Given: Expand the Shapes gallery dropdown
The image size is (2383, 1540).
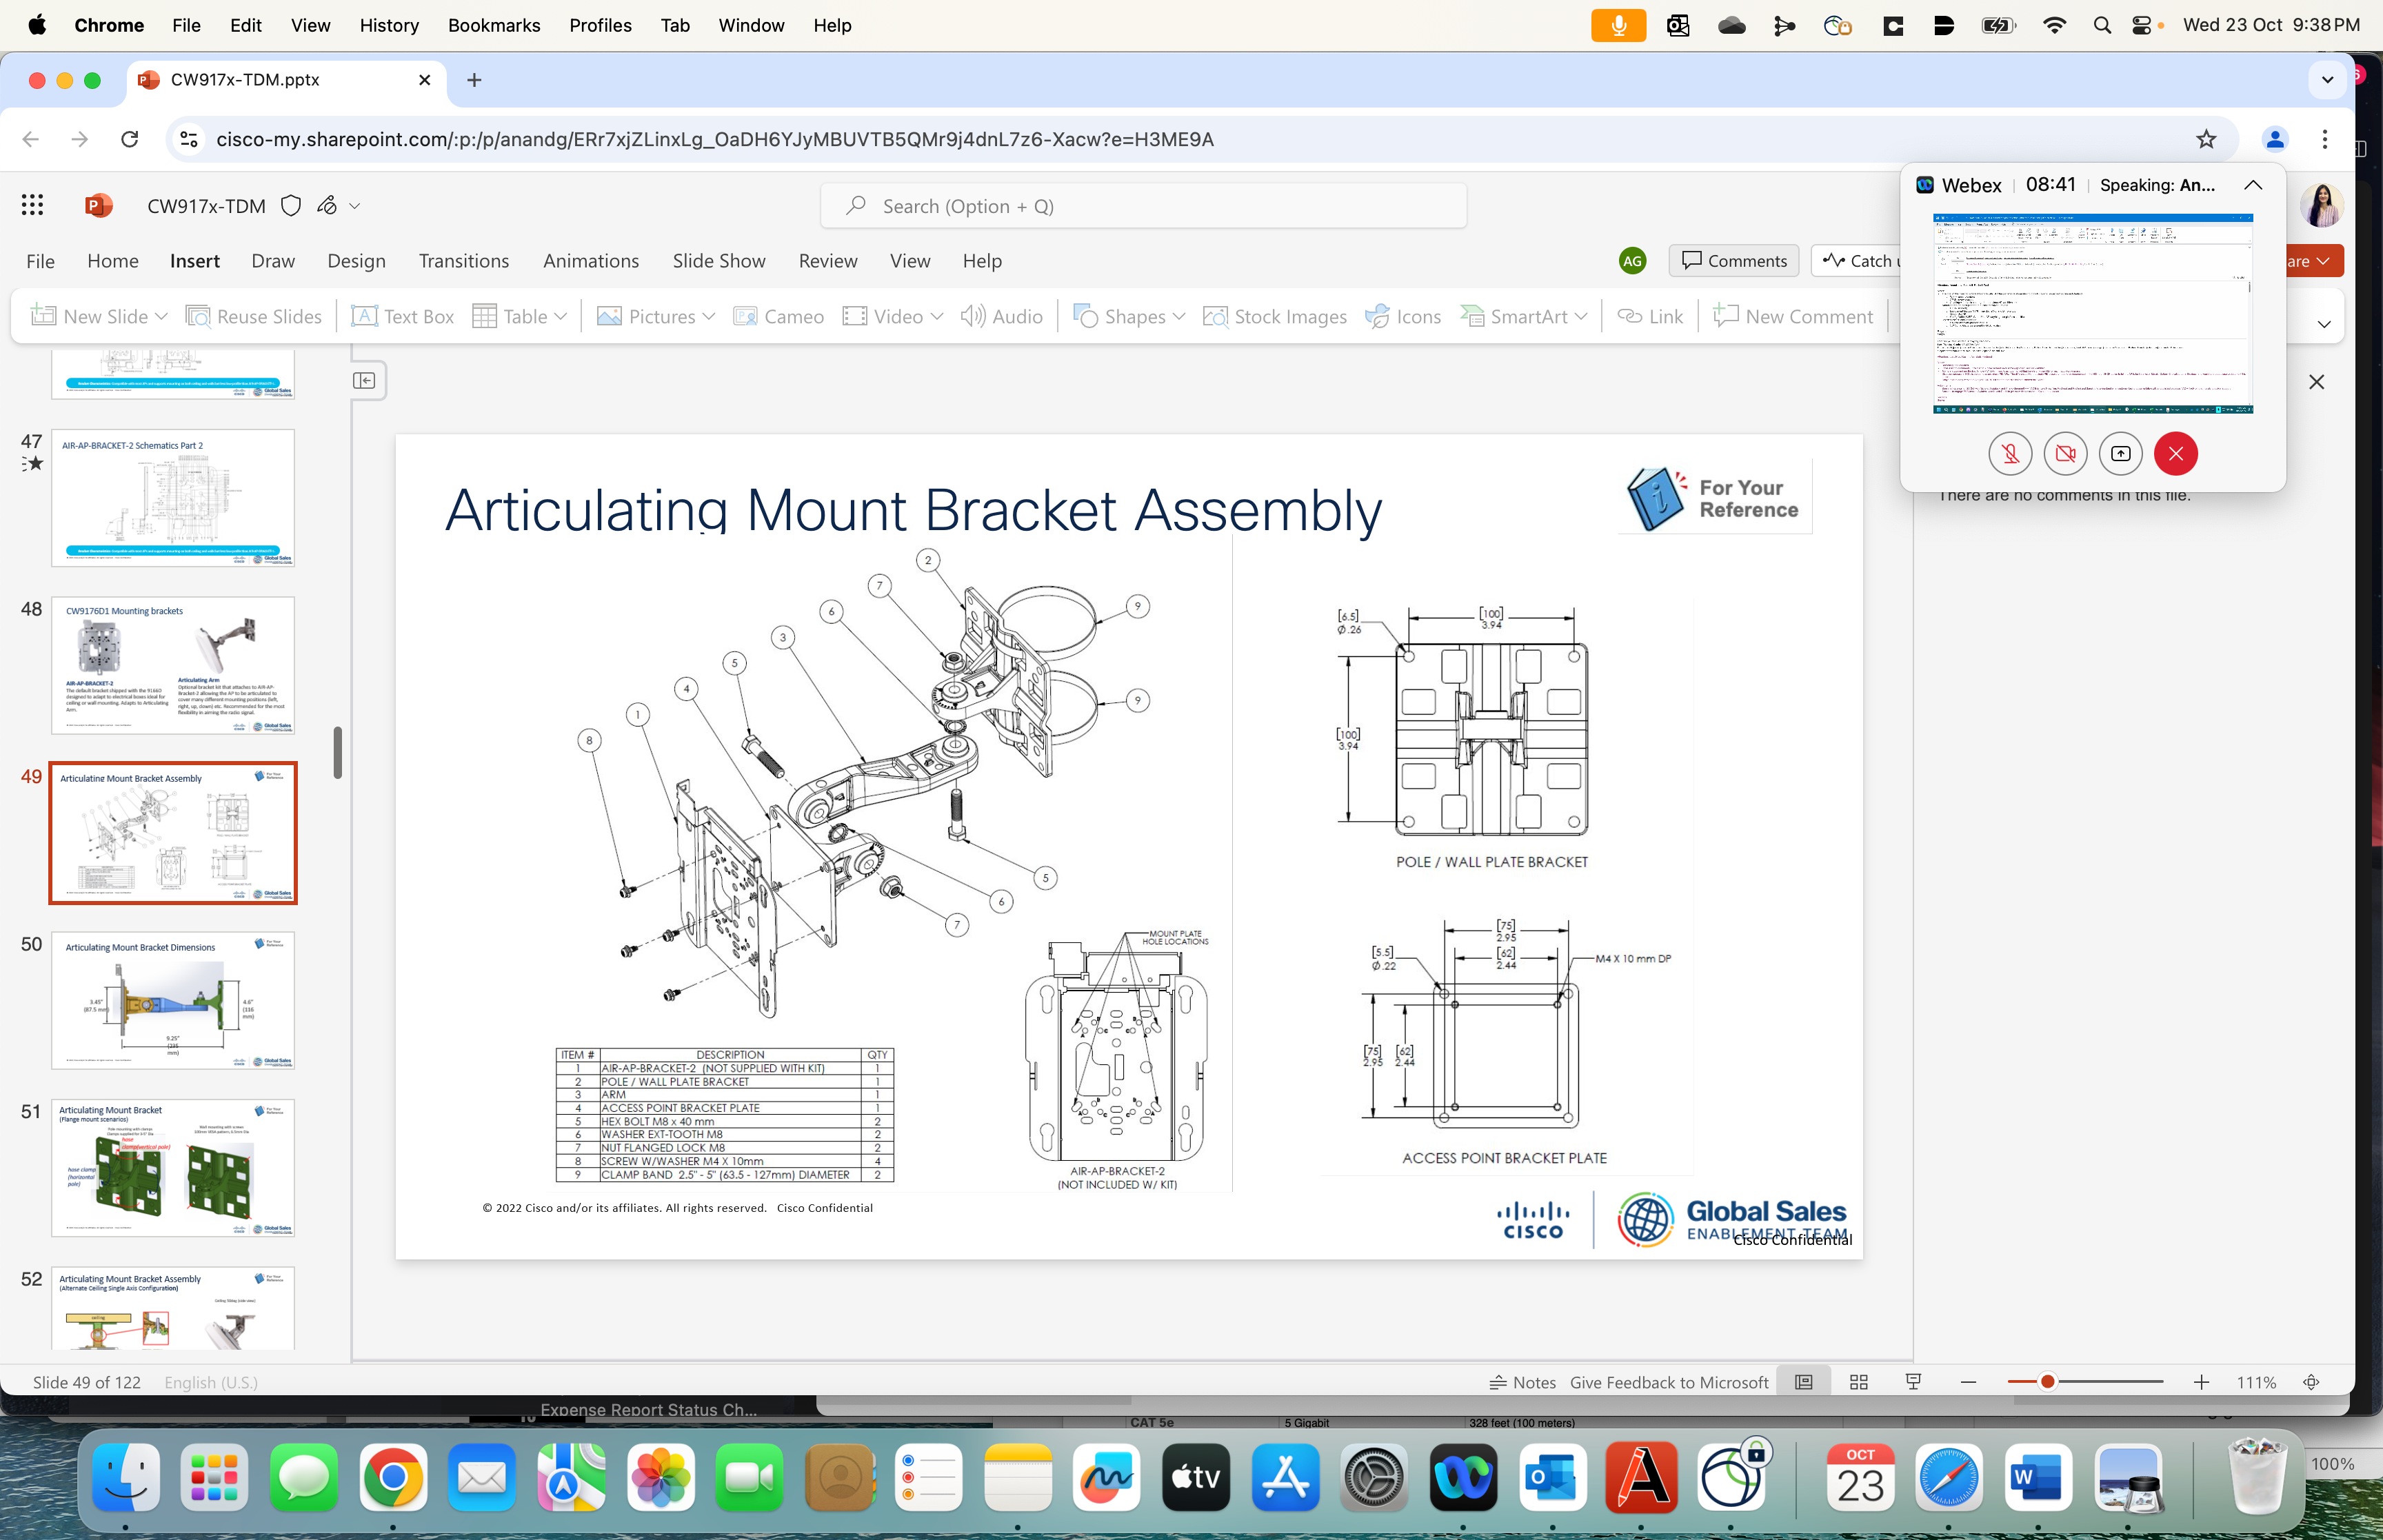Looking at the screenshot, I should point(1180,316).
